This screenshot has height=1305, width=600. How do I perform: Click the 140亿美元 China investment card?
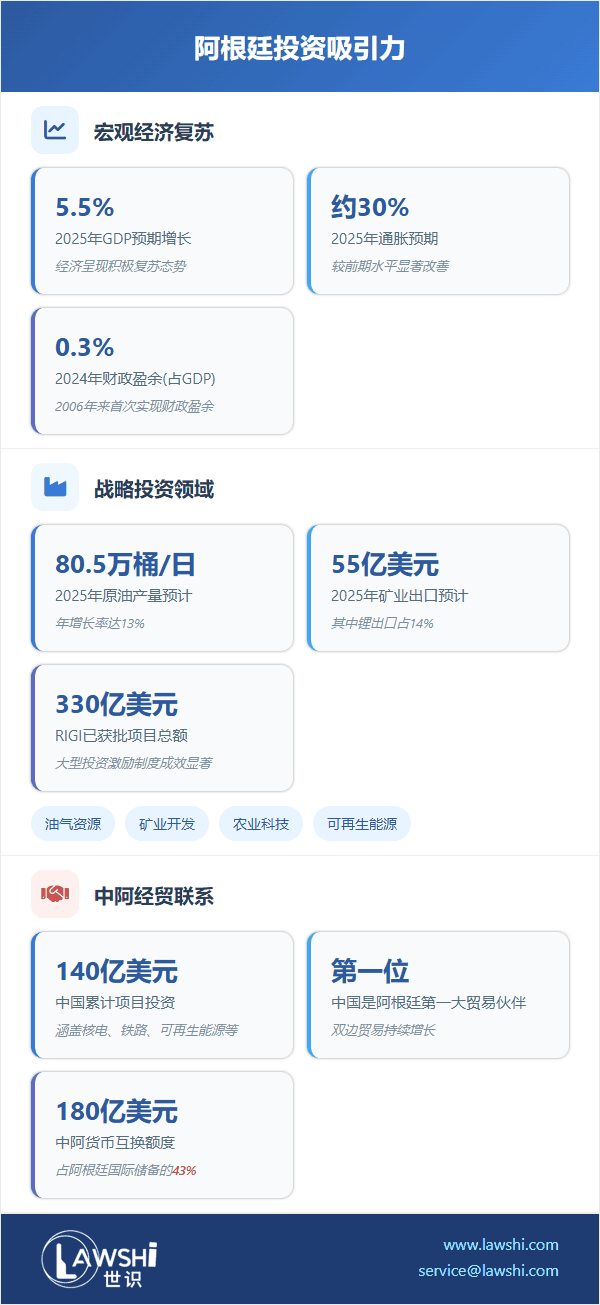[x=163, y=995]
